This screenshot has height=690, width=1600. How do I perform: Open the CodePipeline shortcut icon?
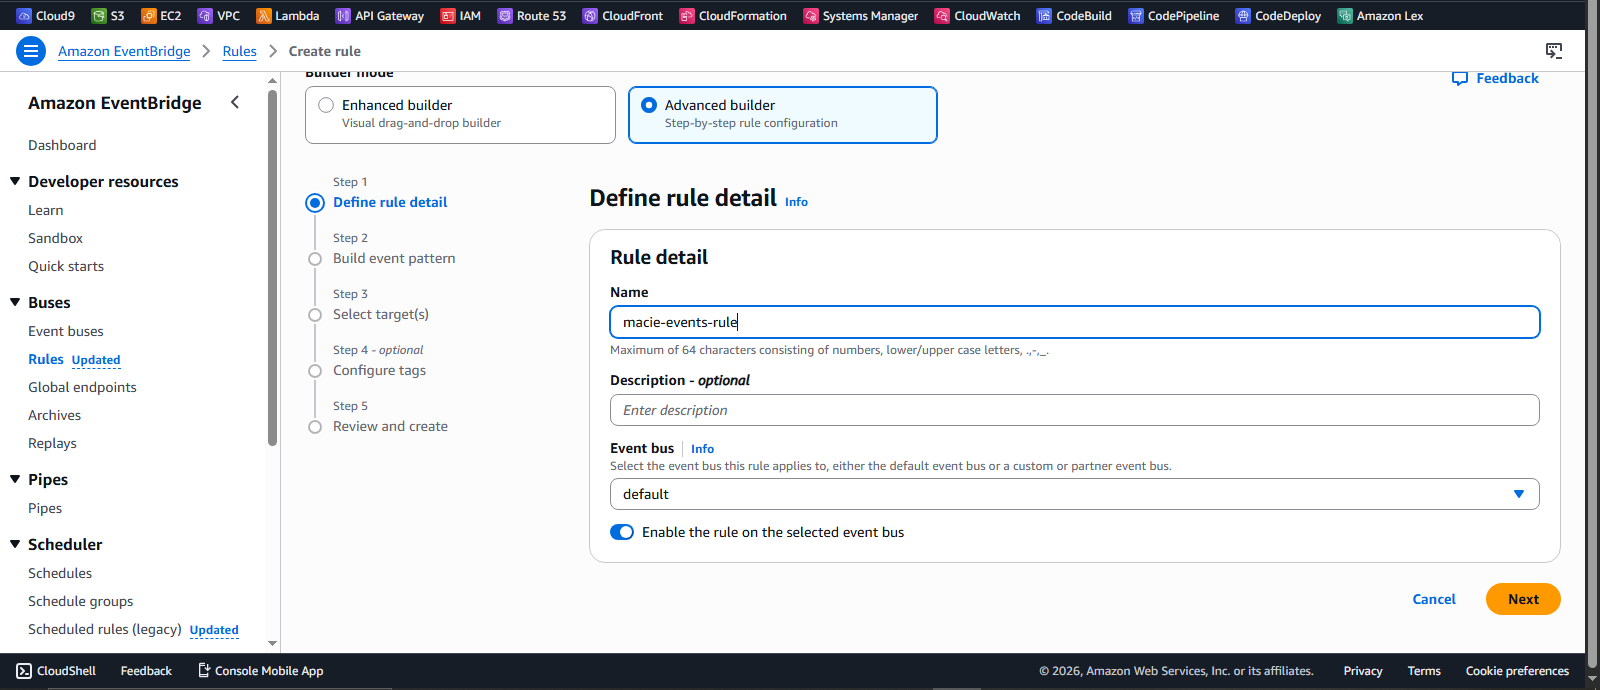[x=1136, y=15]
